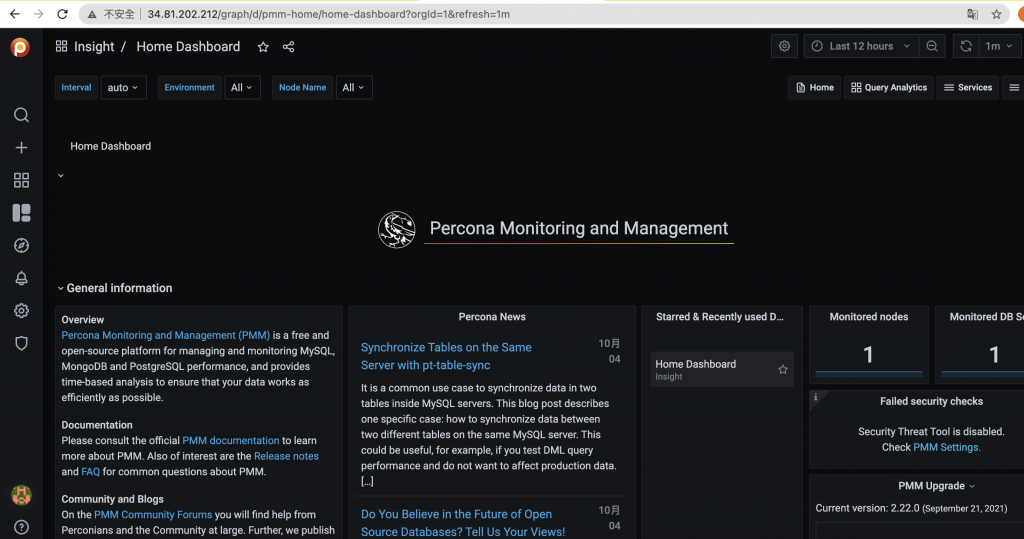The height and width of the screenshot is (539, 1024).
Task: Click the Node Name variable label
Action: tap(302, 88)
